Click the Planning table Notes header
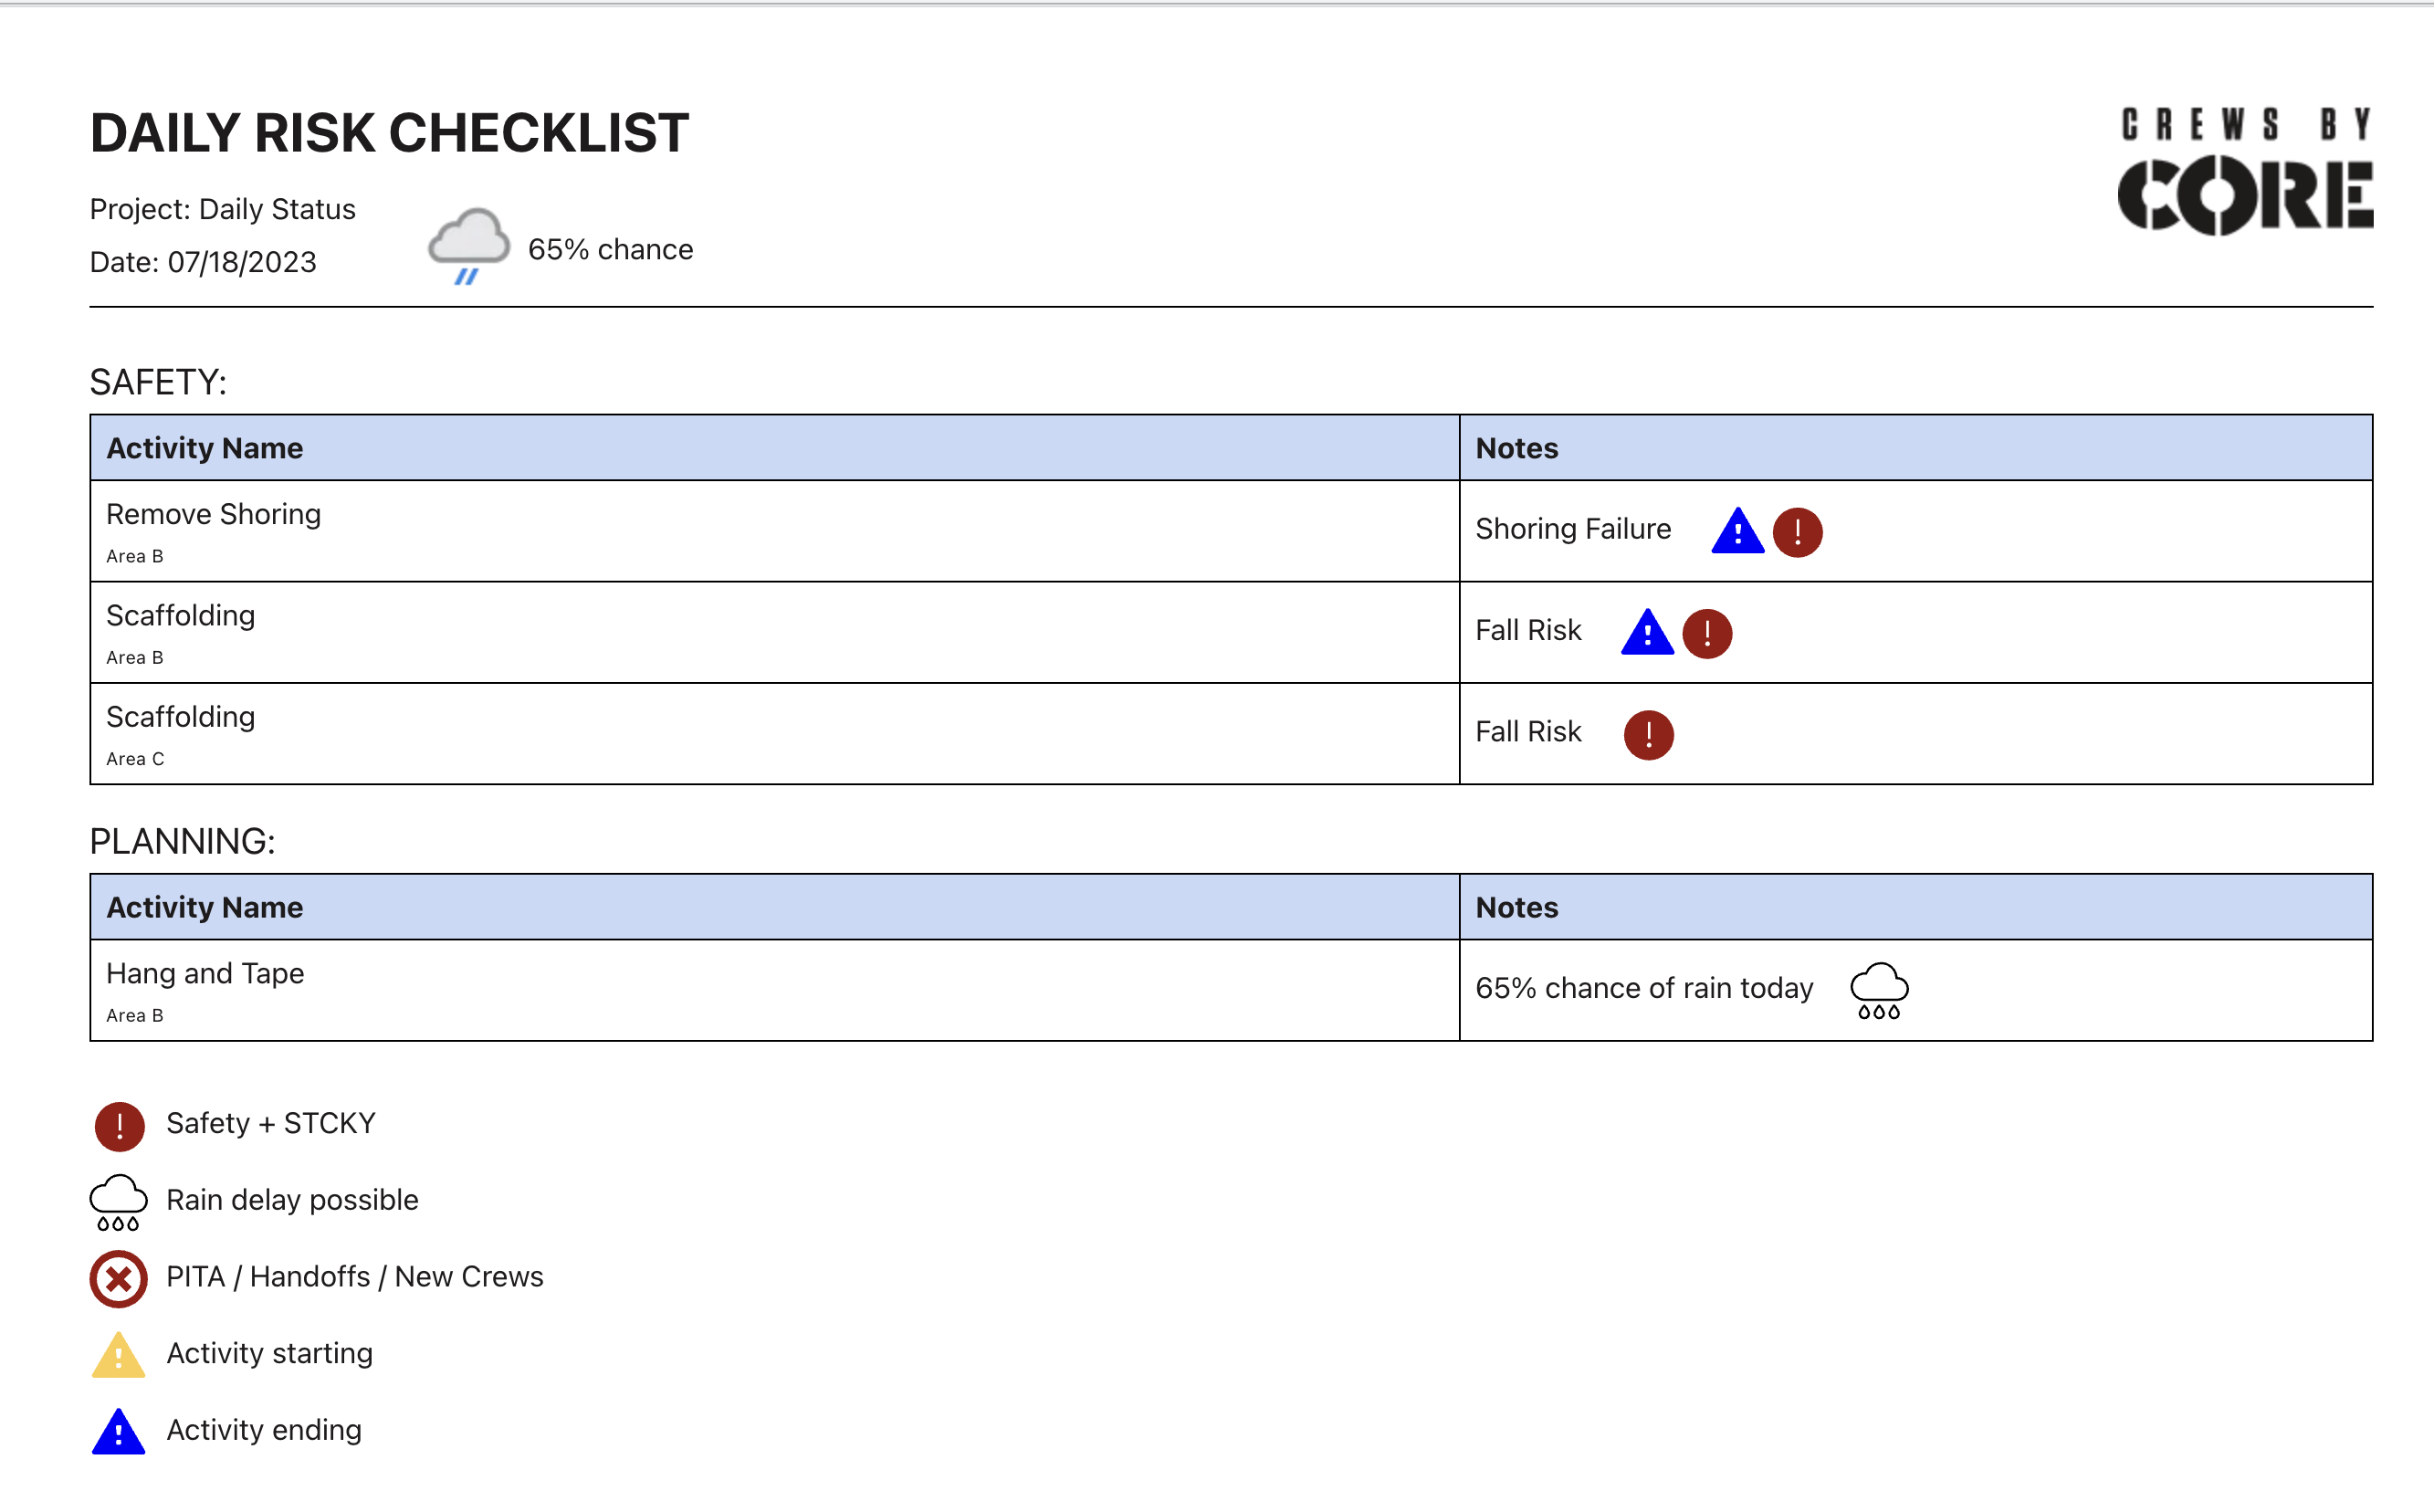 (x=1516, y=907)
